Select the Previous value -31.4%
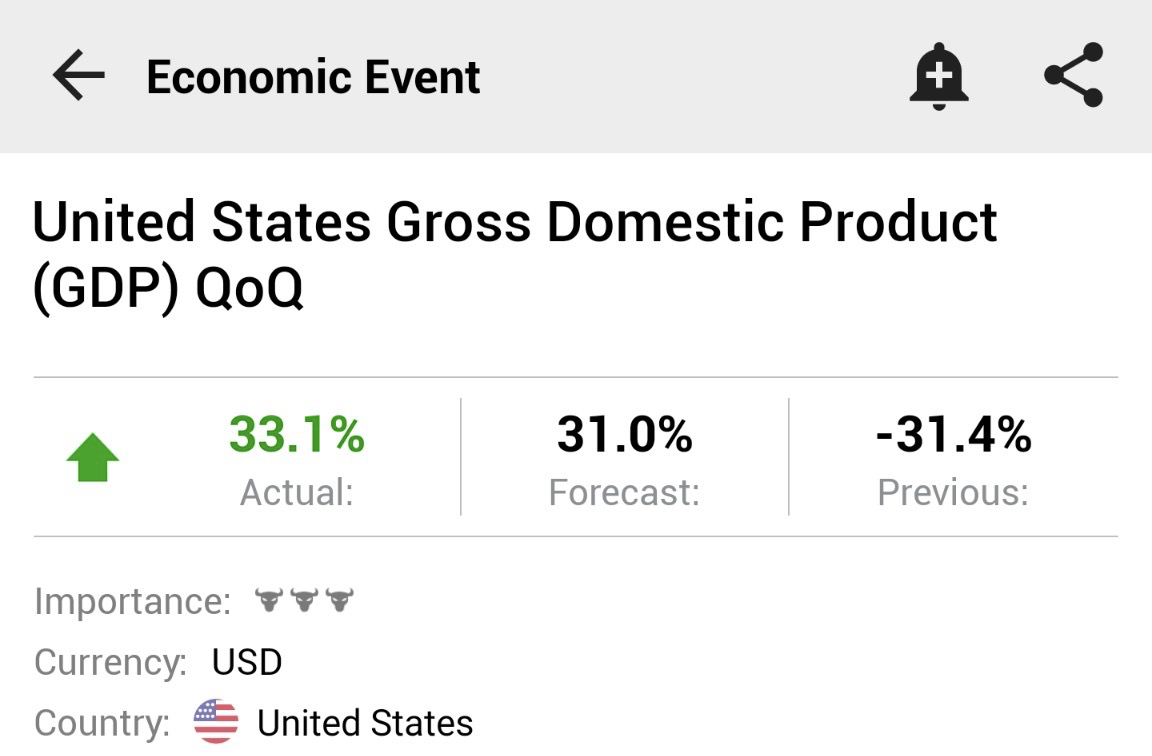 pos(954,434)
